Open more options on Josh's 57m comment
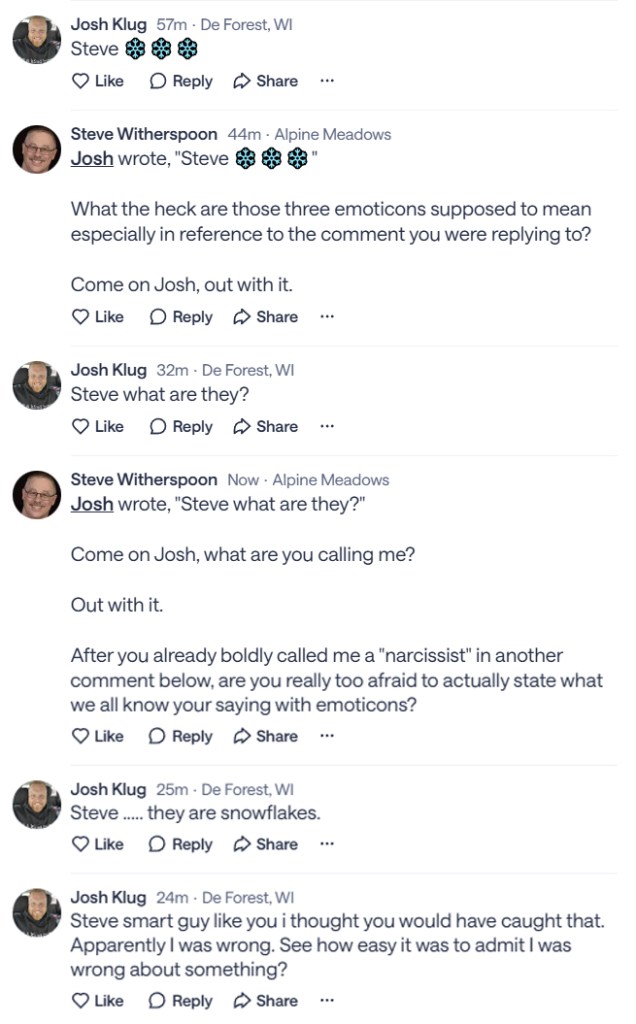 point(326,81)
